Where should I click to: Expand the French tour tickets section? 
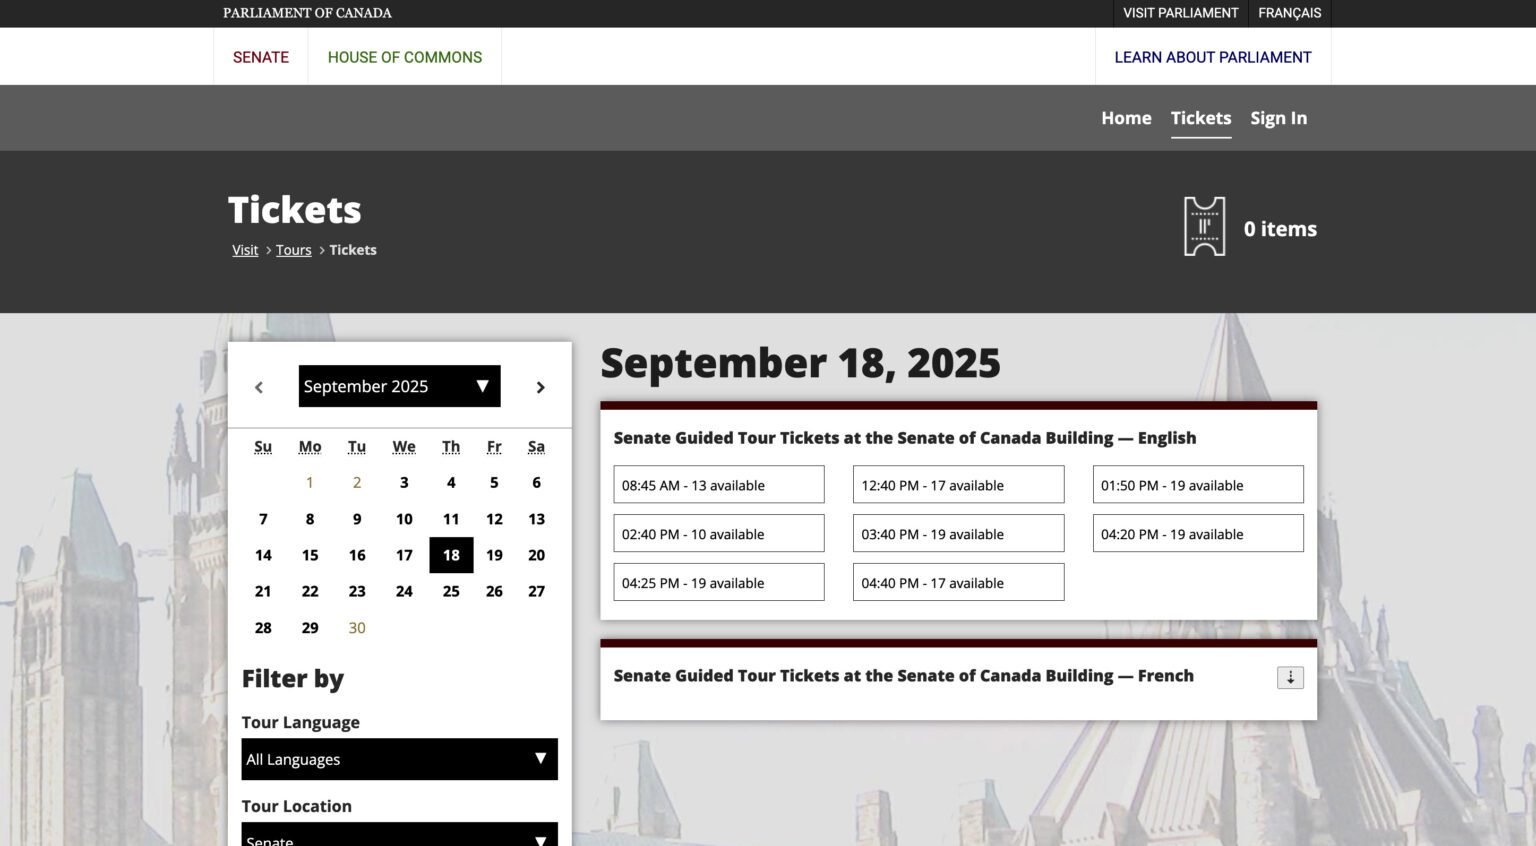click(1290, 677)
